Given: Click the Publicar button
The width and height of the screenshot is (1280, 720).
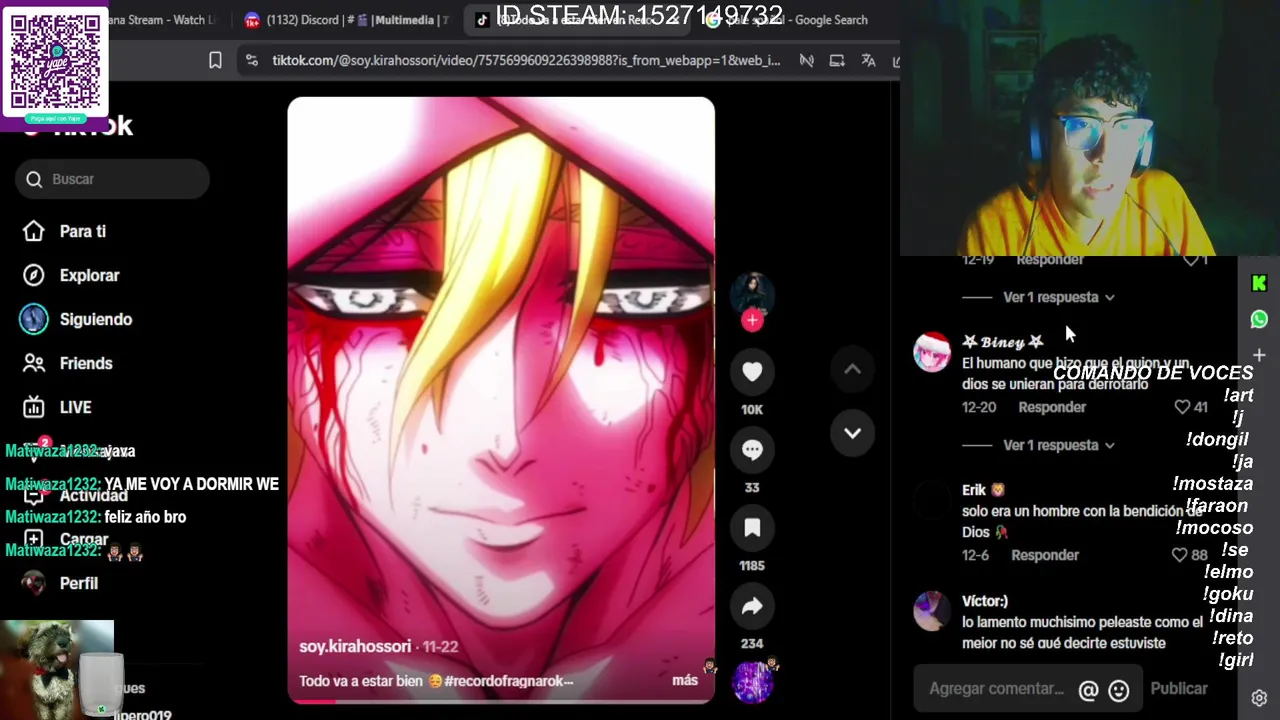Looking at the screenshot, I should tap(1179, 688).
